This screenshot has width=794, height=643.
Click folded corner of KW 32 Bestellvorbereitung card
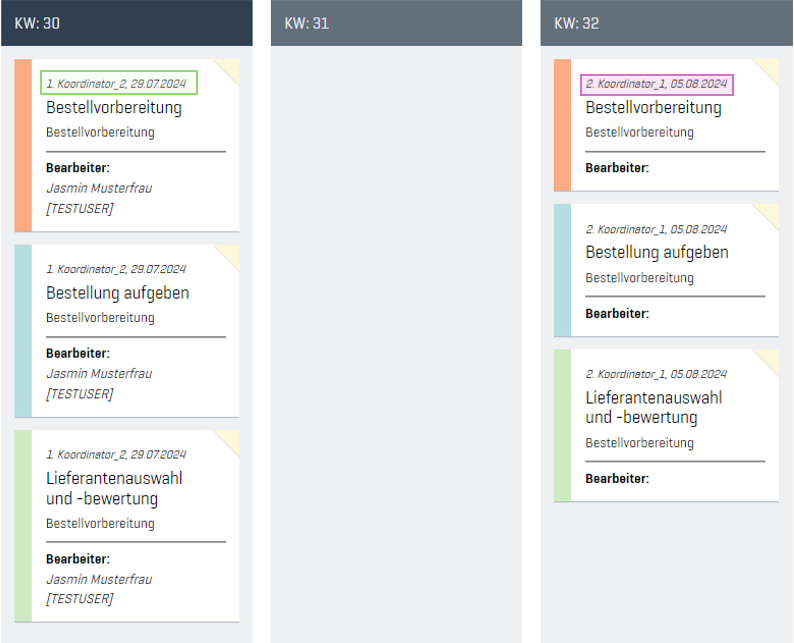pyautogui.click(x=770, y=67)
